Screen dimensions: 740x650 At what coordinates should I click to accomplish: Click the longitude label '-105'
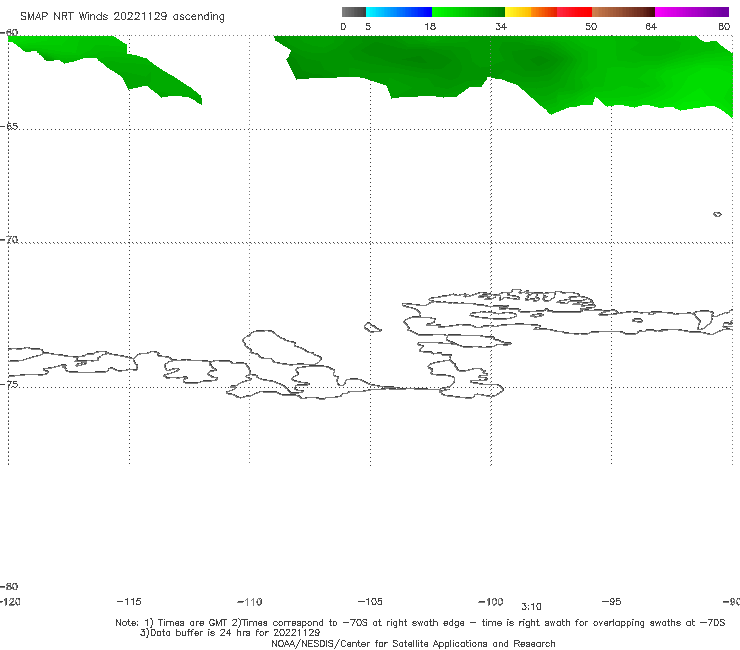point(370,601)
